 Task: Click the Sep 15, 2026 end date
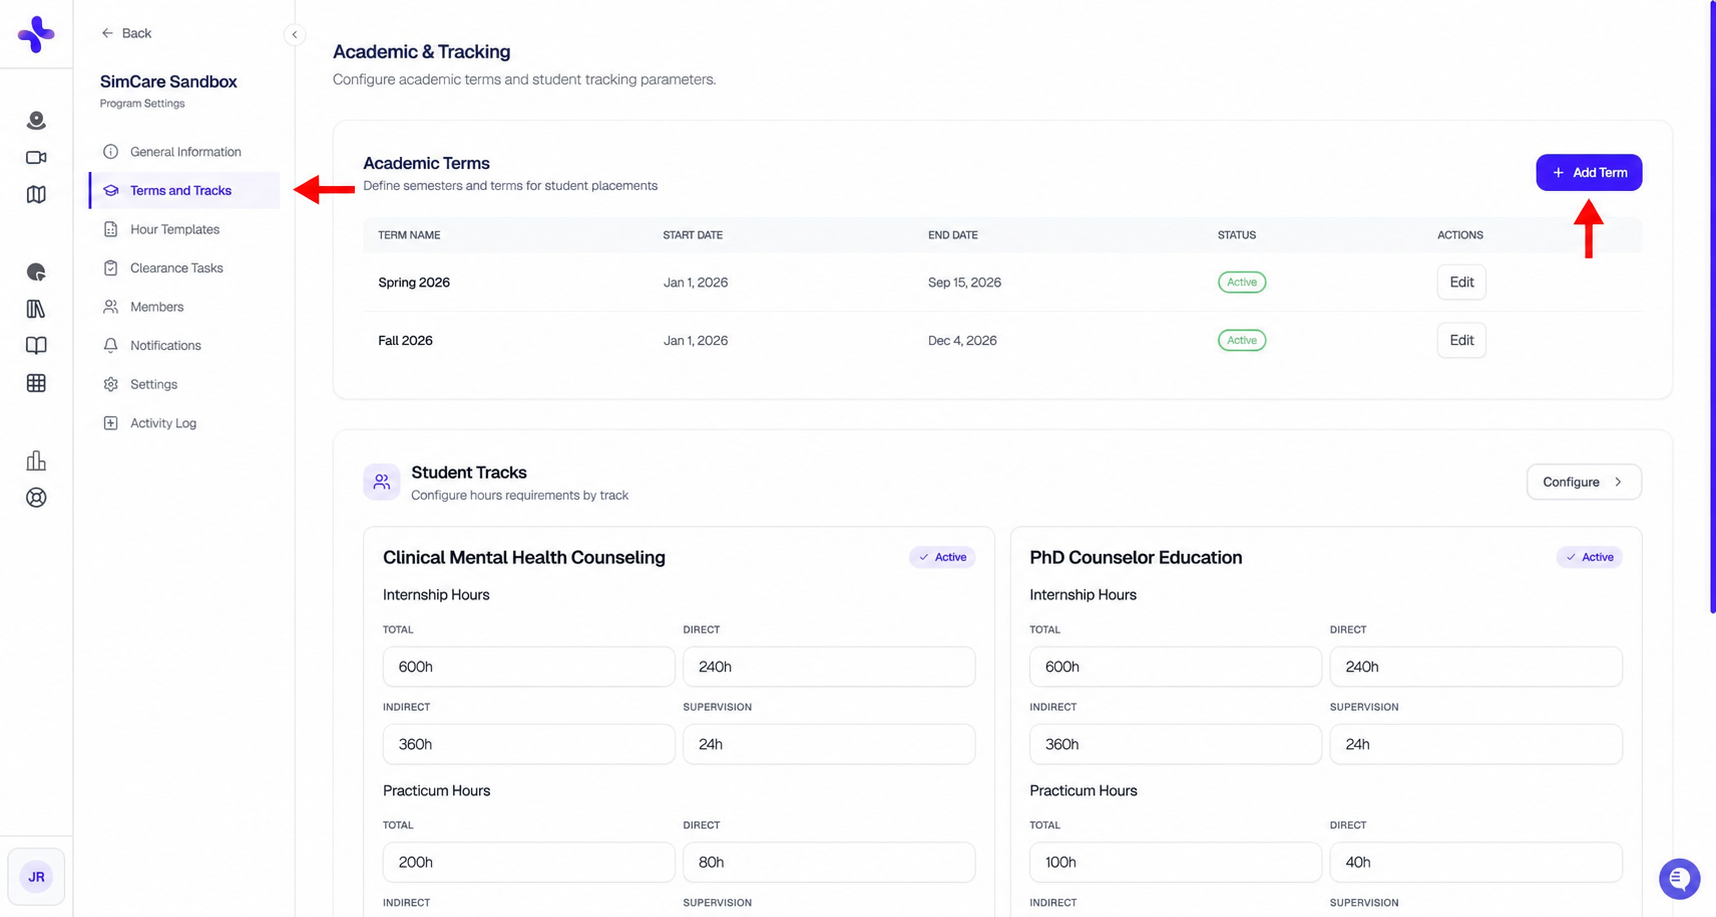(964, 282)
